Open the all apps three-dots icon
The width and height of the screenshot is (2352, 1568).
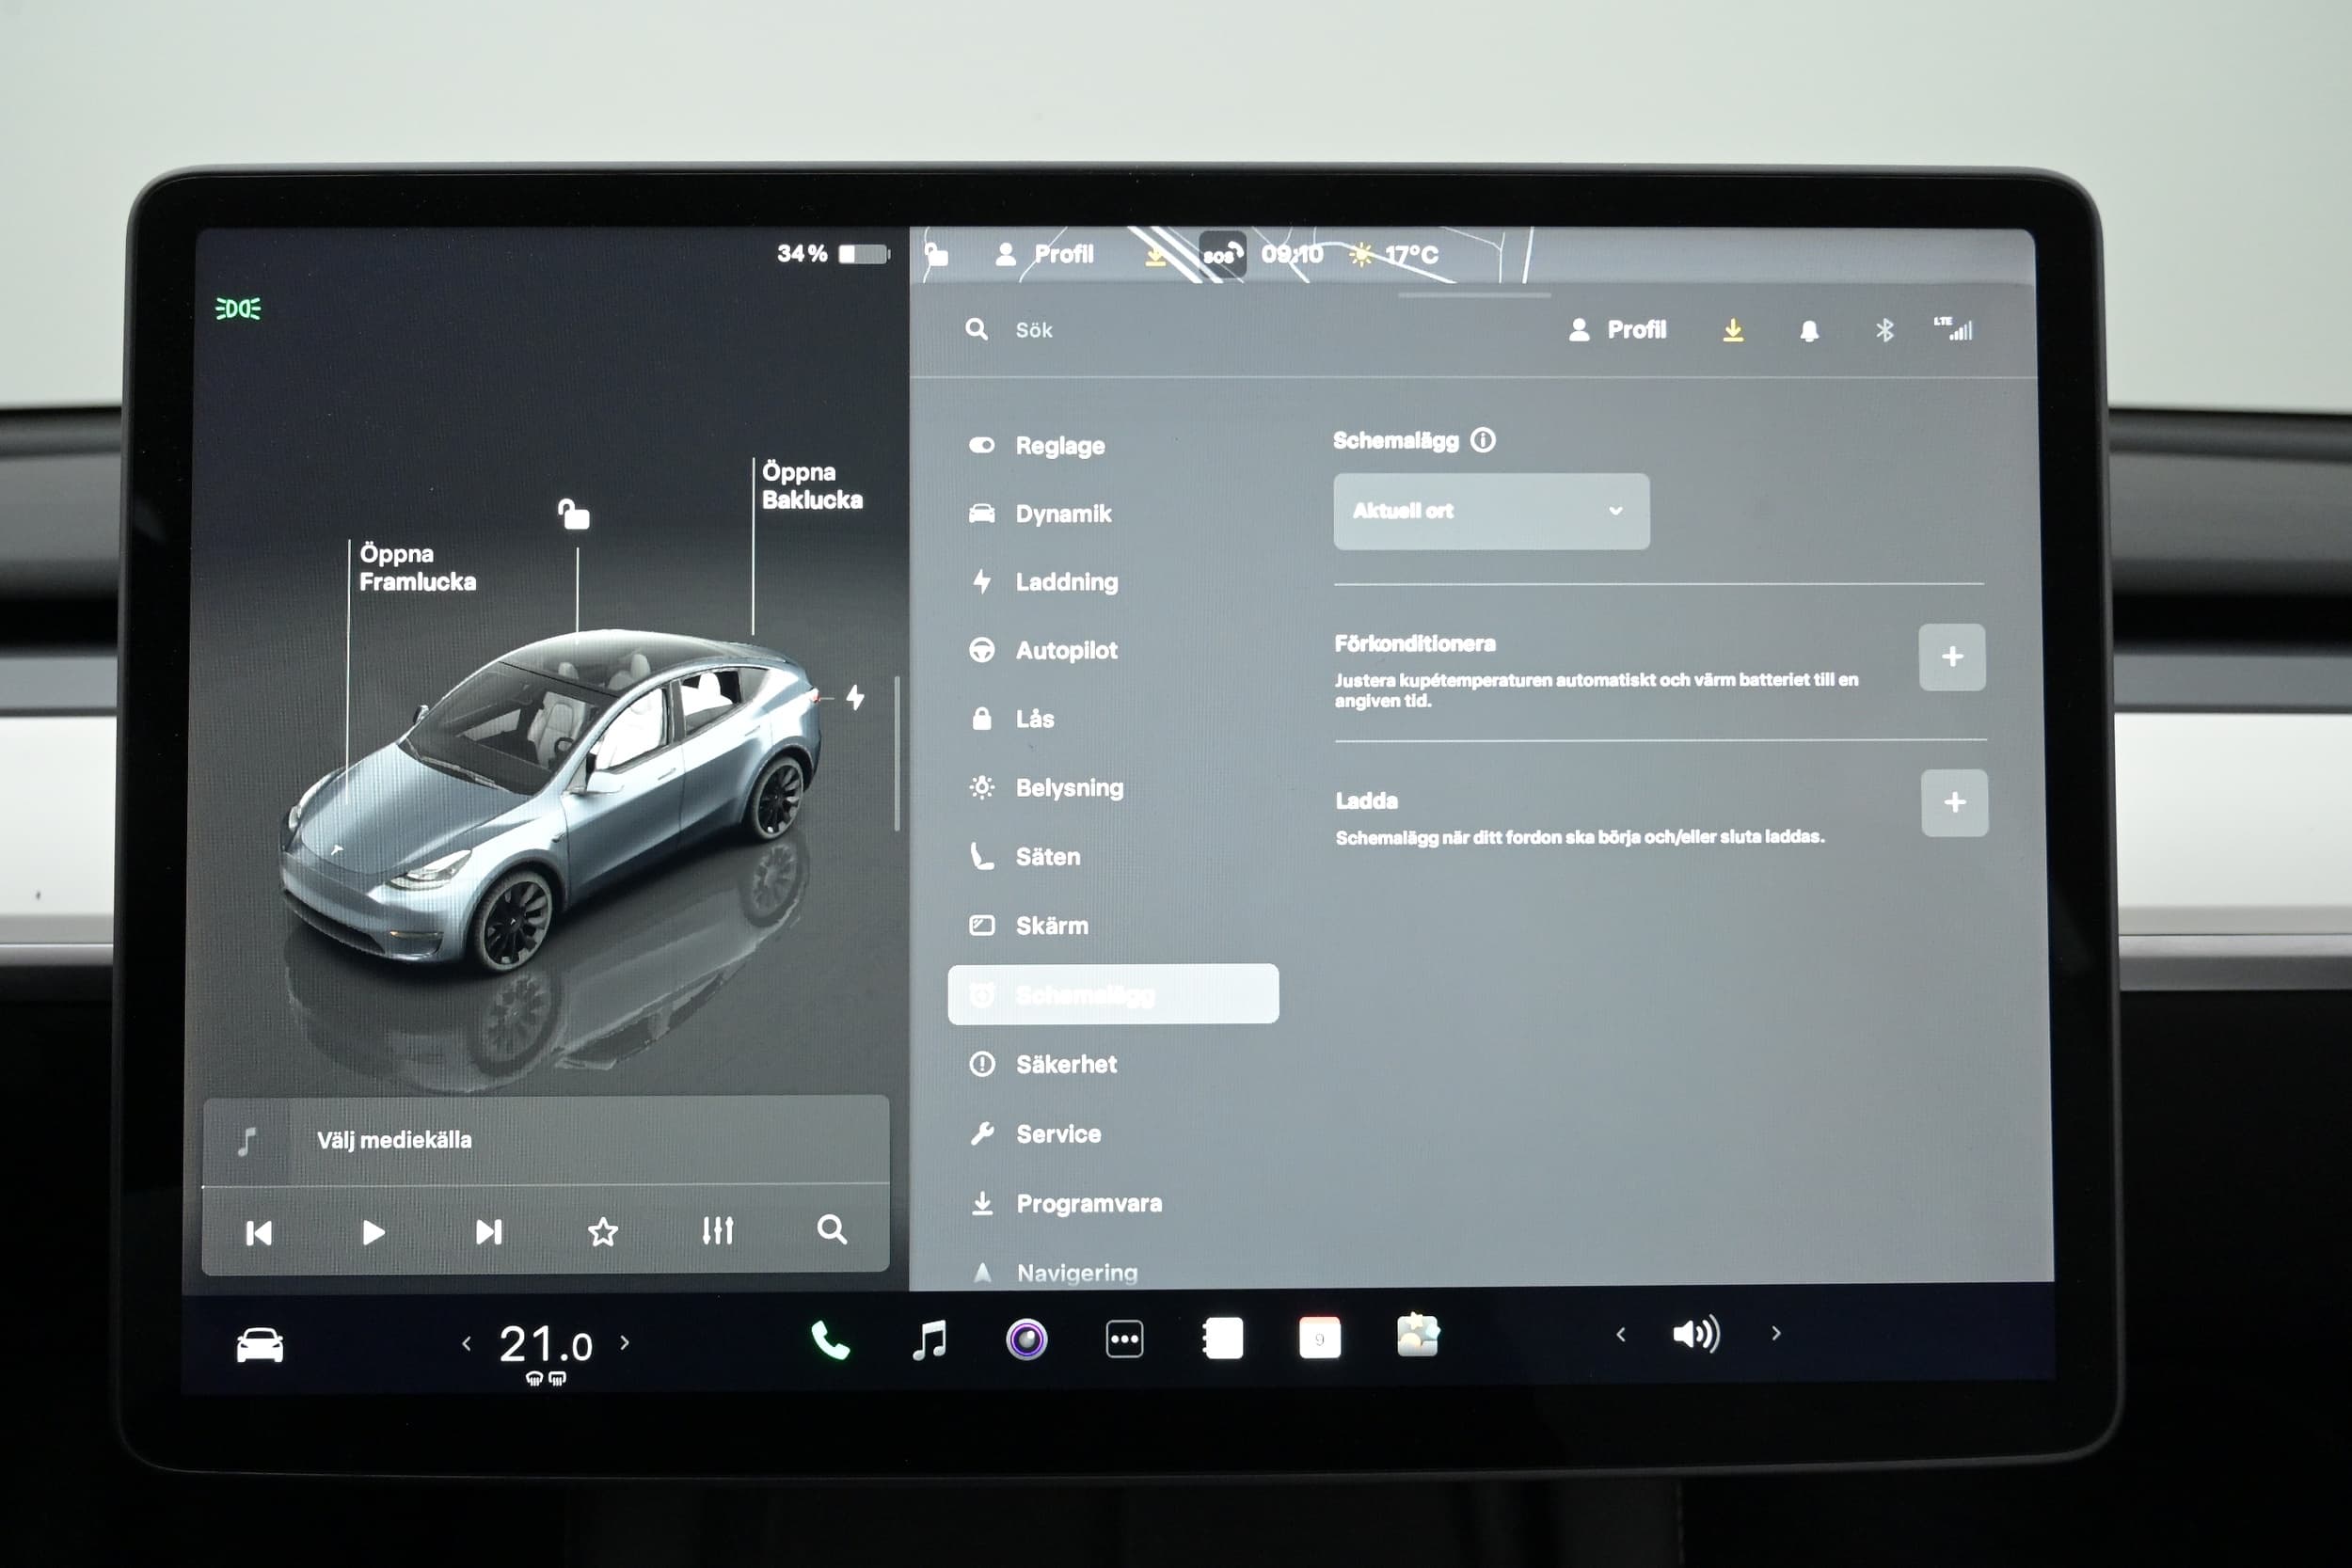[1124, 1339]
